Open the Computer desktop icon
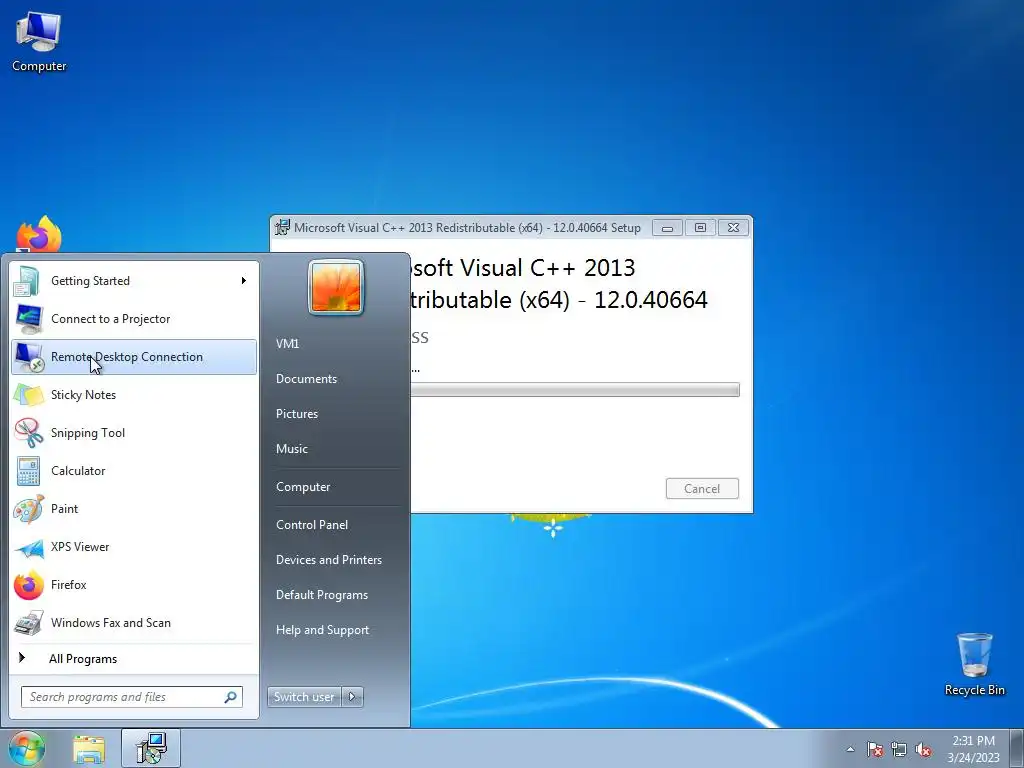Viewport: 1024px width, 768px height. pos(39,31)
